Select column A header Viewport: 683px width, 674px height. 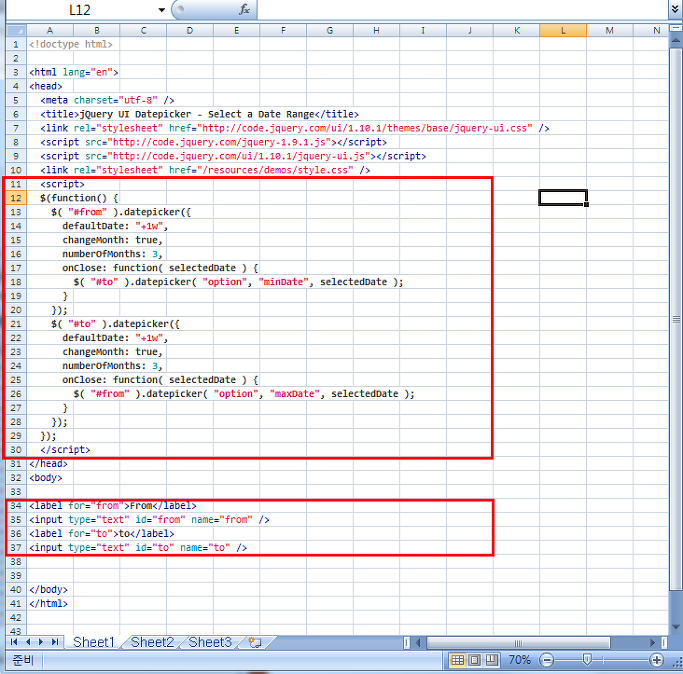50,30
